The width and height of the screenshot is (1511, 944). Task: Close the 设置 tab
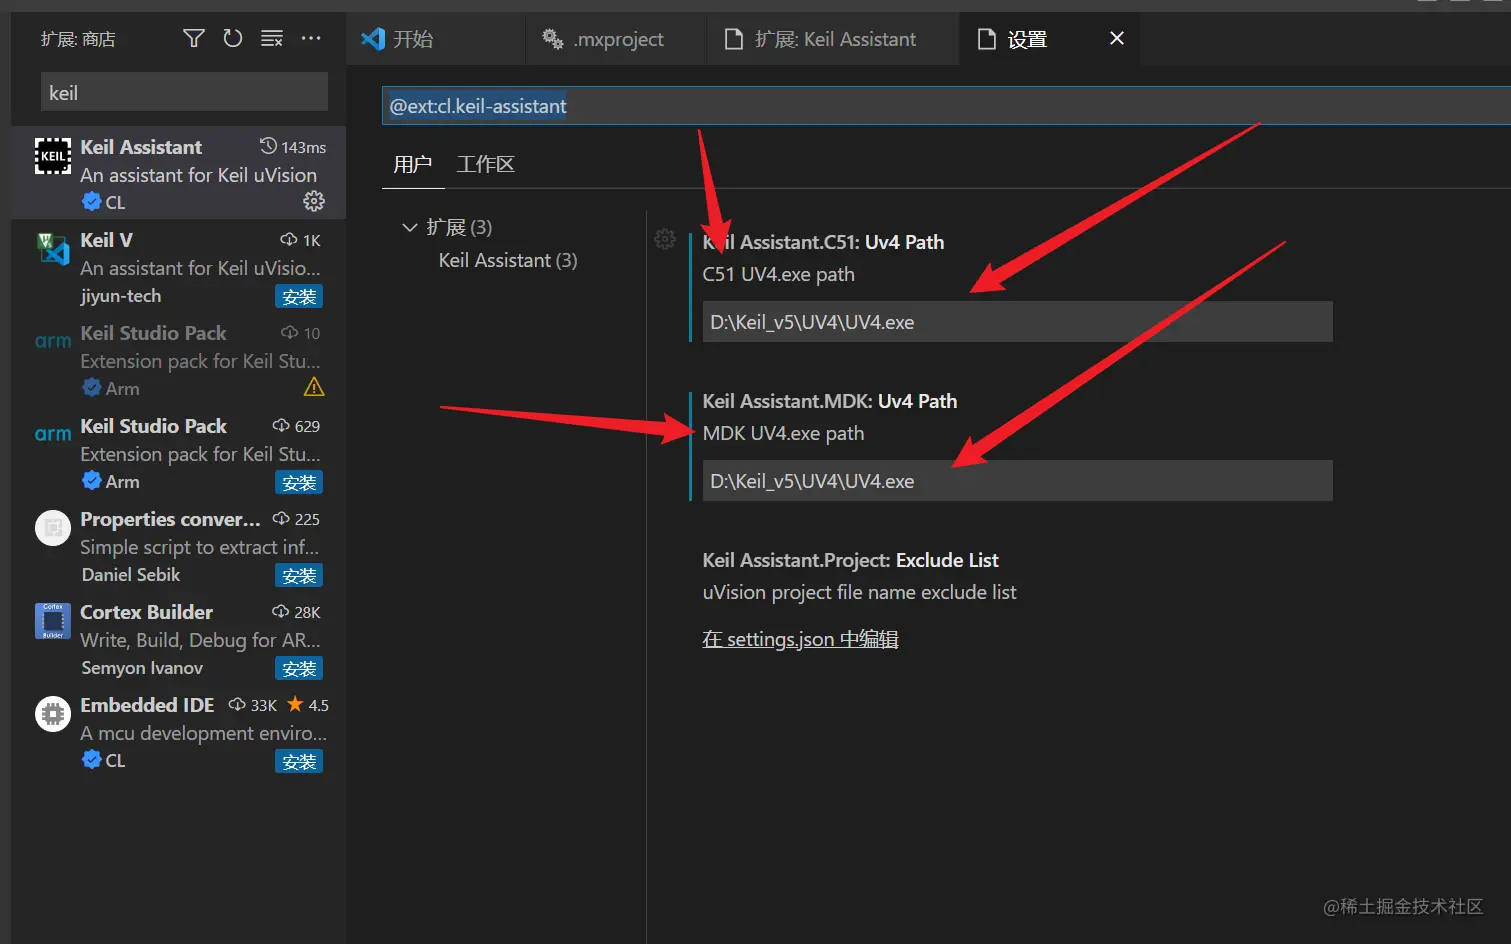pyautogui.click(x=1117, y=38)
